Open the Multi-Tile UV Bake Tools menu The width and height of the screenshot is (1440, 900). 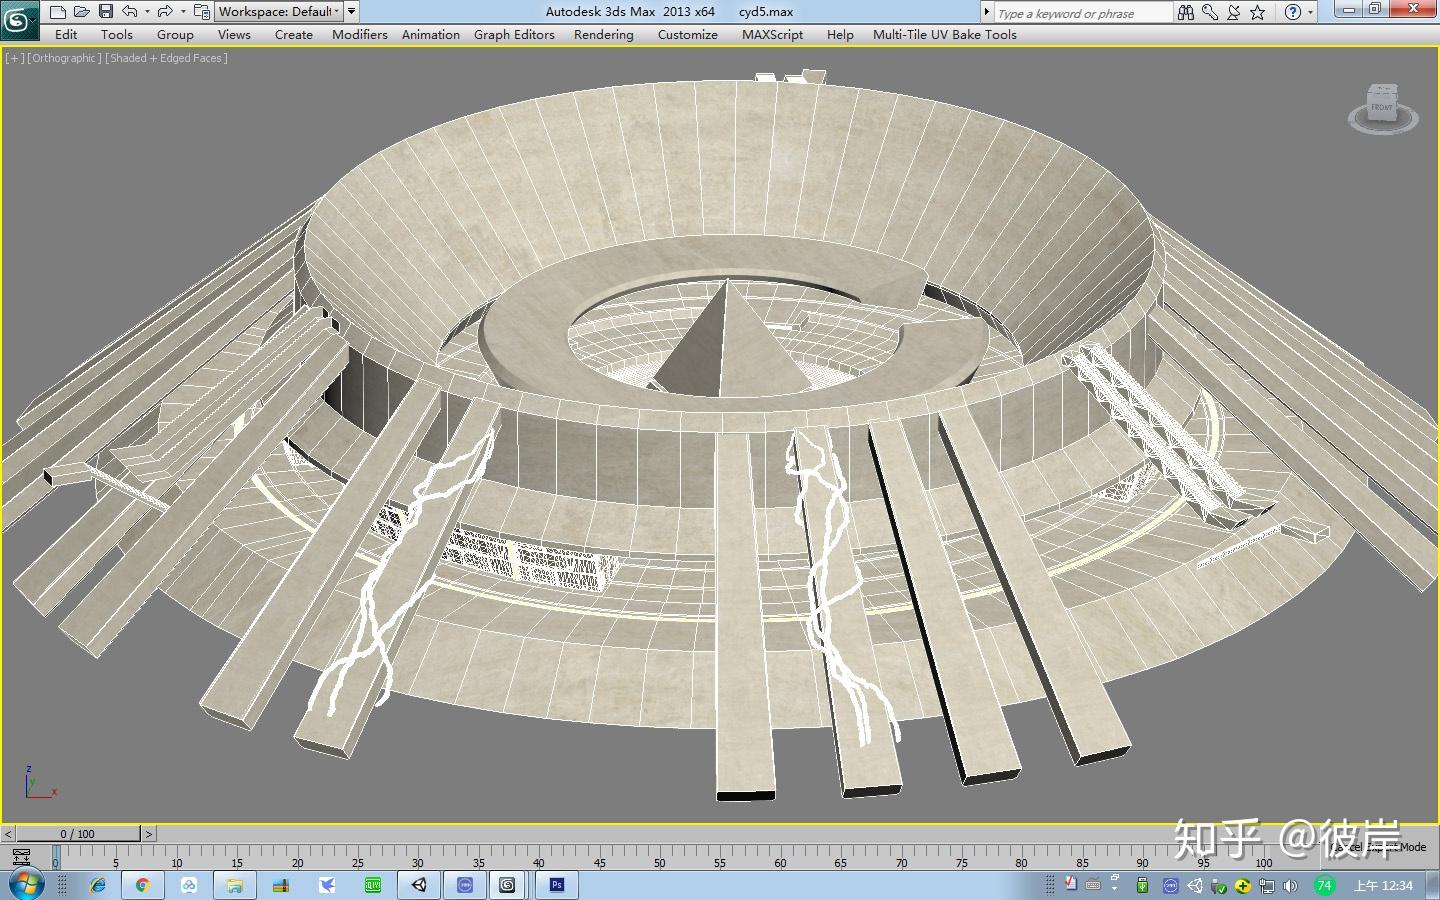pyautogui.click(x=945, y=34)
